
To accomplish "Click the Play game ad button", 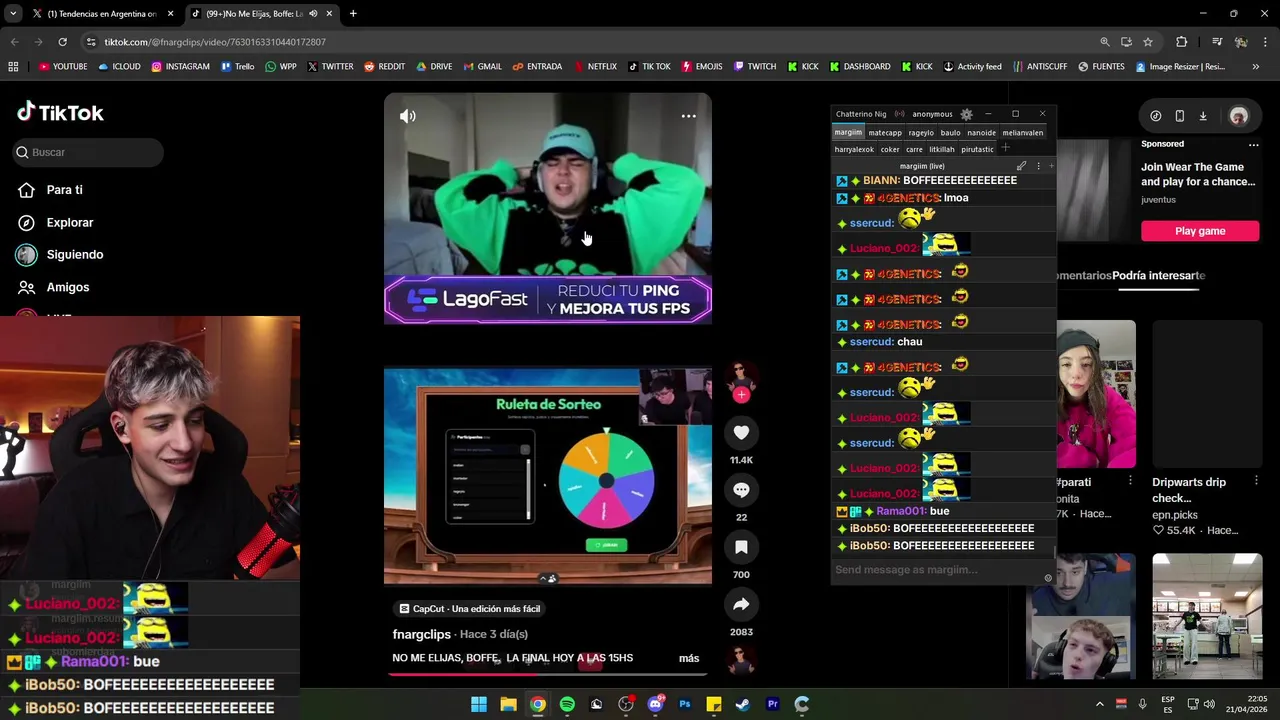I will coord(1200,231).
